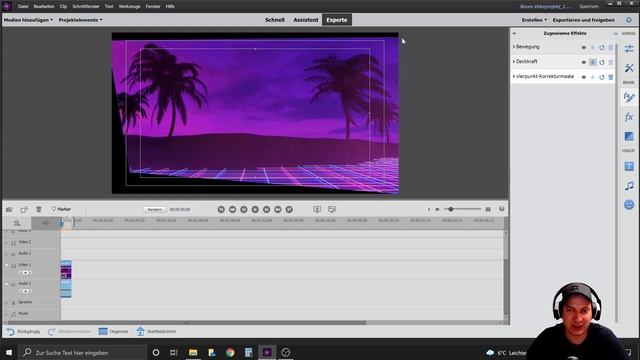Image resolution: width=640 pixels, height=360 pixels.
Task: Open the Effects fx panel
Action: 629,117
